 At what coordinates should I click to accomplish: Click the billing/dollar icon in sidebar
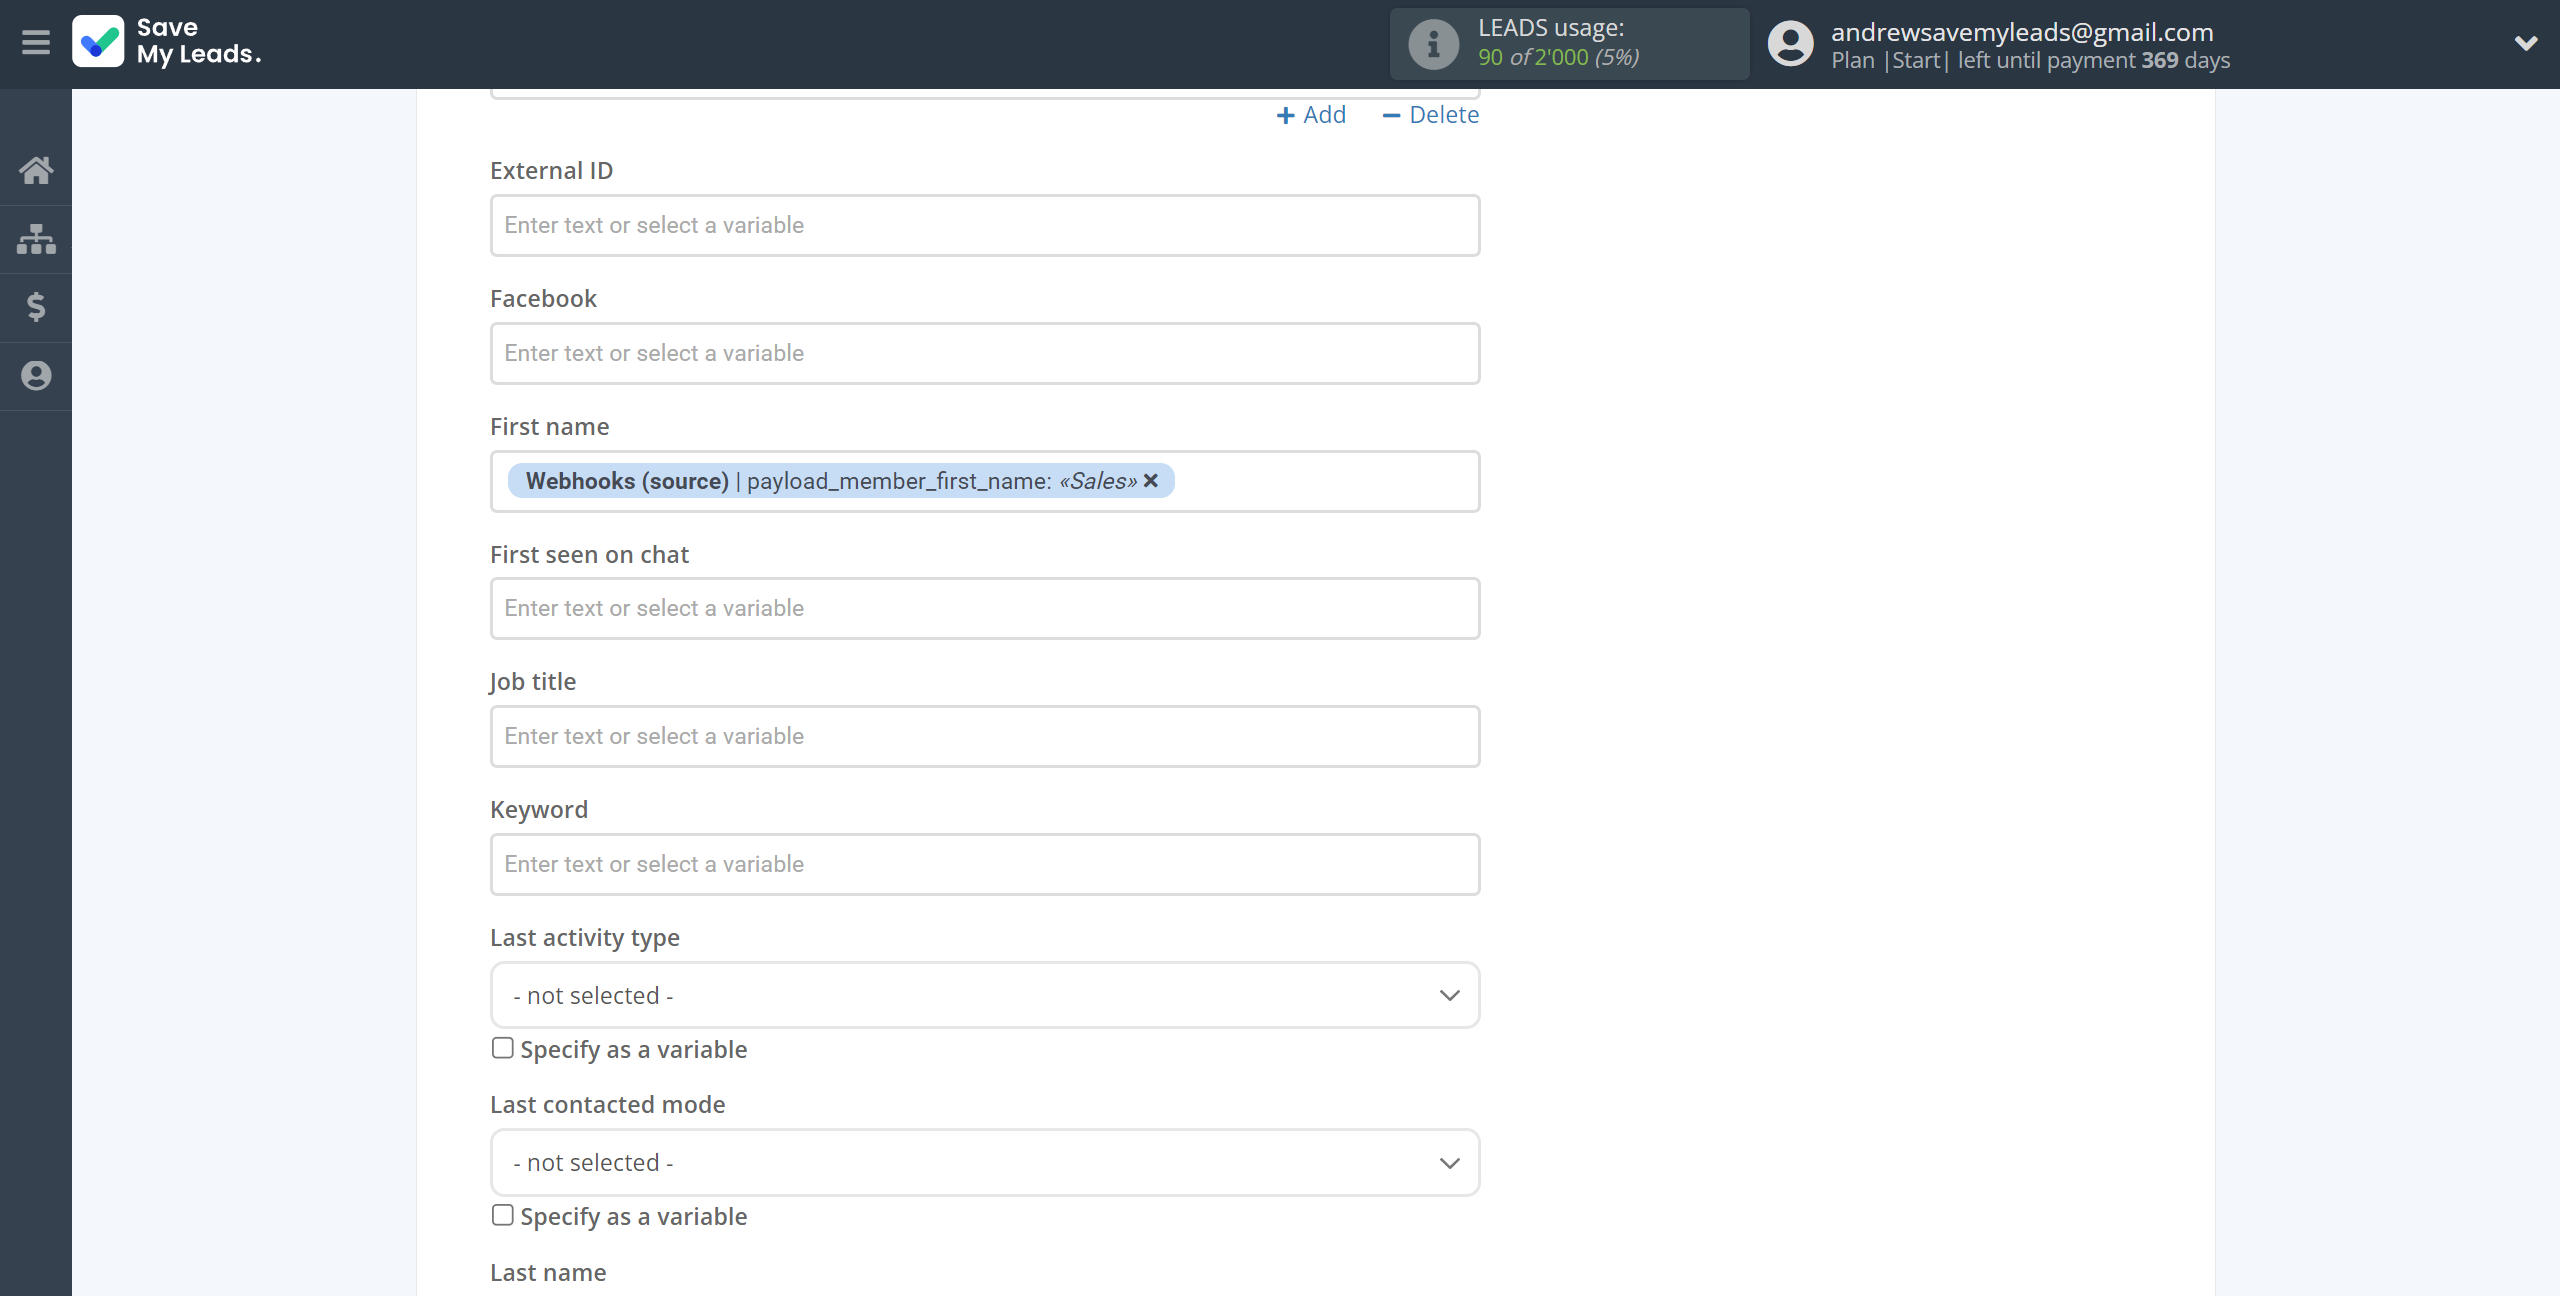(38, 306)
